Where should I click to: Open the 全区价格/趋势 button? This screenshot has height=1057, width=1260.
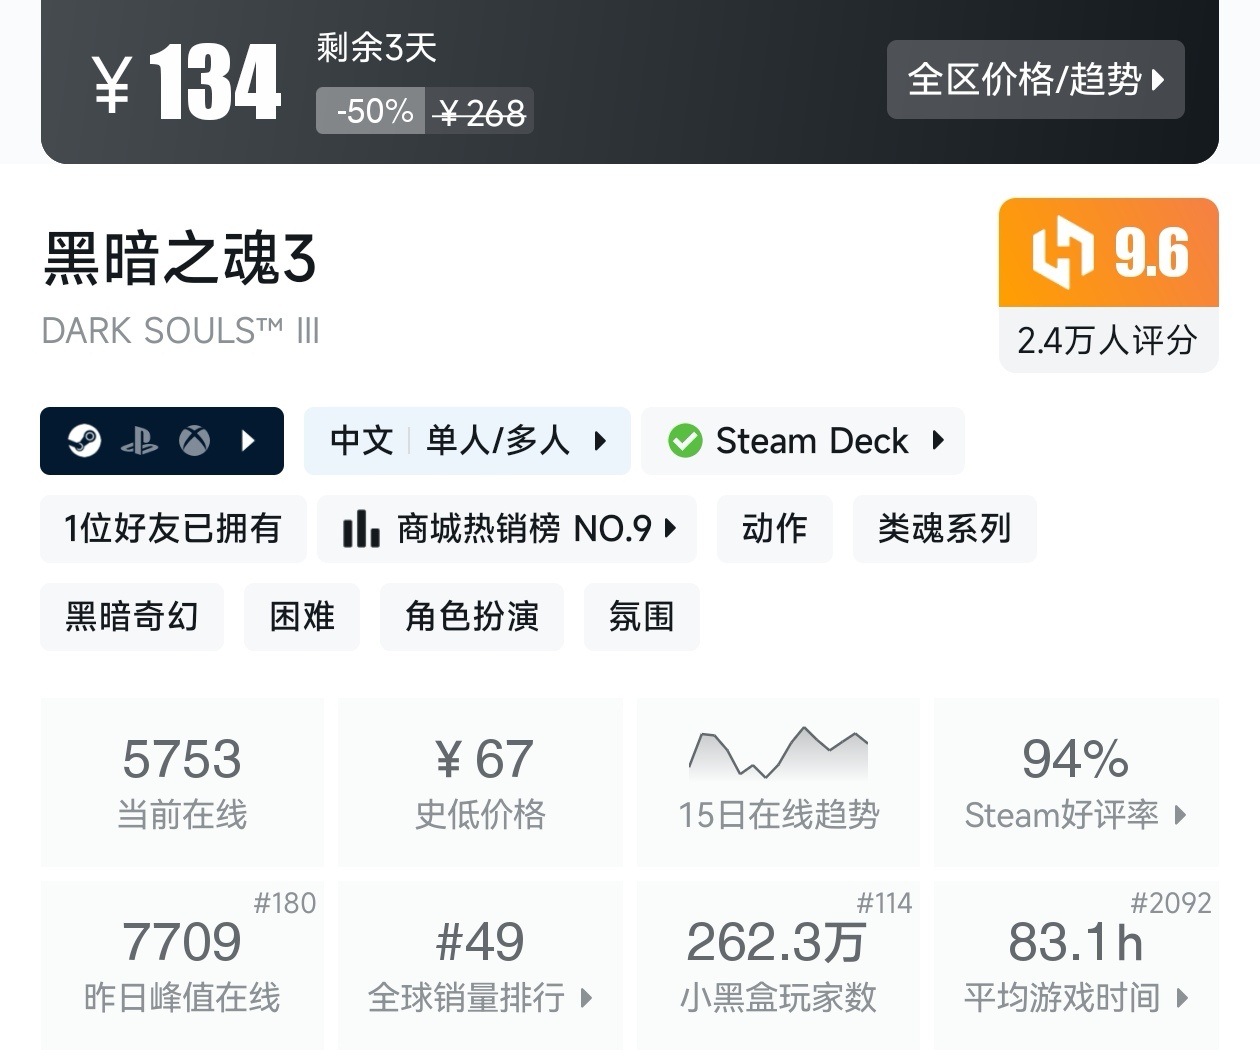pos(1035,80)
